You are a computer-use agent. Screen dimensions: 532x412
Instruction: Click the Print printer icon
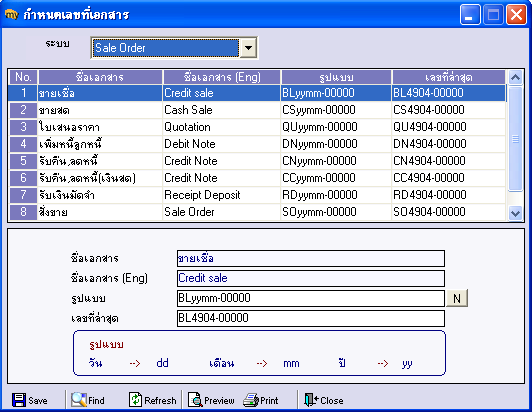[x=251, y=400]
